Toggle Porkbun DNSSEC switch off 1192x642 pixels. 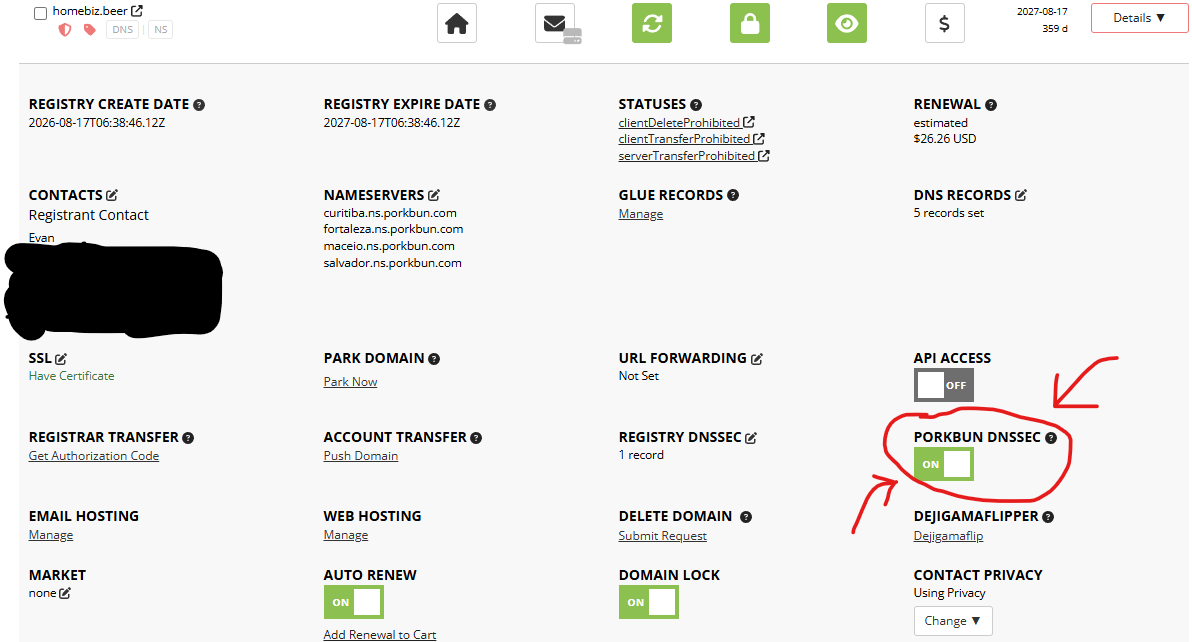tap(943, 464)
